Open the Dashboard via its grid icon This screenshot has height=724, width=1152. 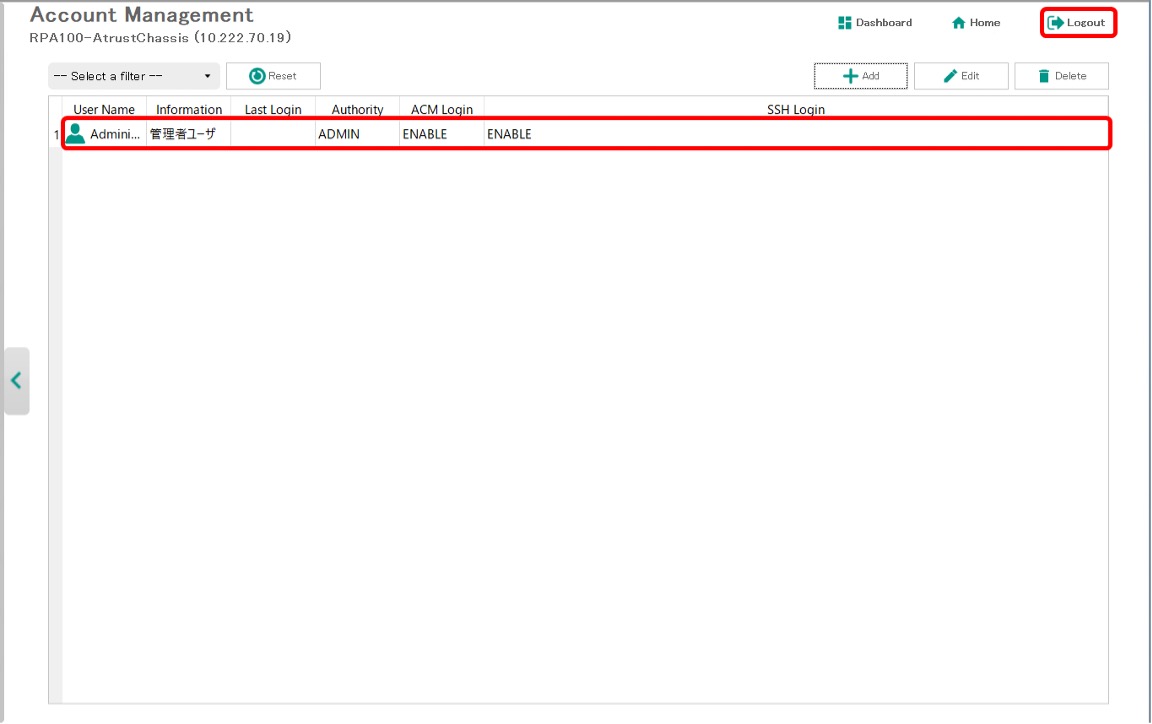pos(844,23)
